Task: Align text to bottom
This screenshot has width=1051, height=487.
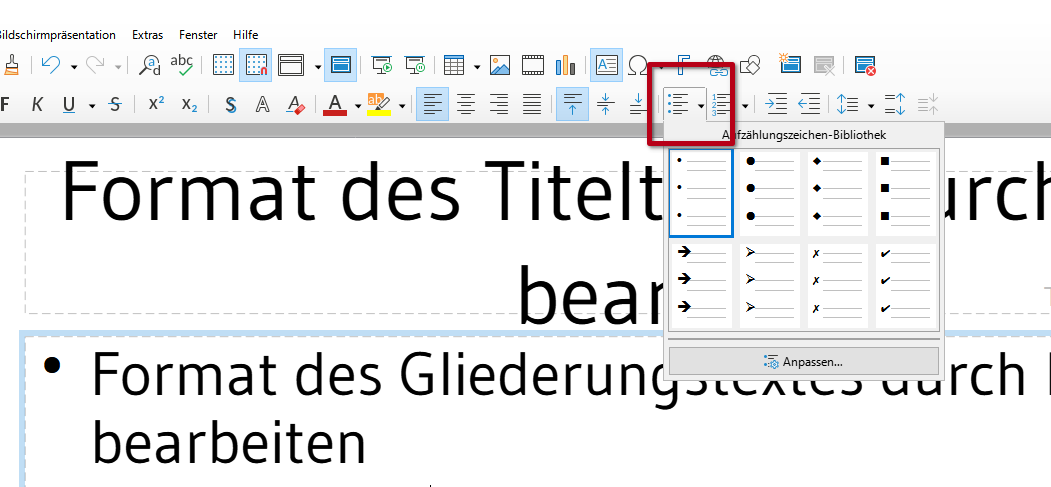Action: [x=637, y=104]
